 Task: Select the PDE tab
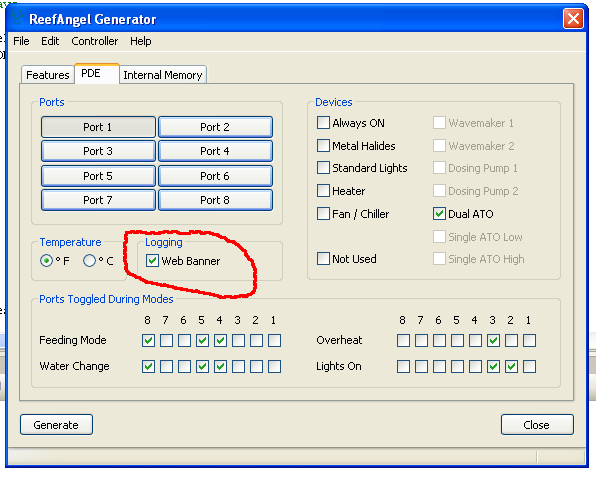(97, 73)
